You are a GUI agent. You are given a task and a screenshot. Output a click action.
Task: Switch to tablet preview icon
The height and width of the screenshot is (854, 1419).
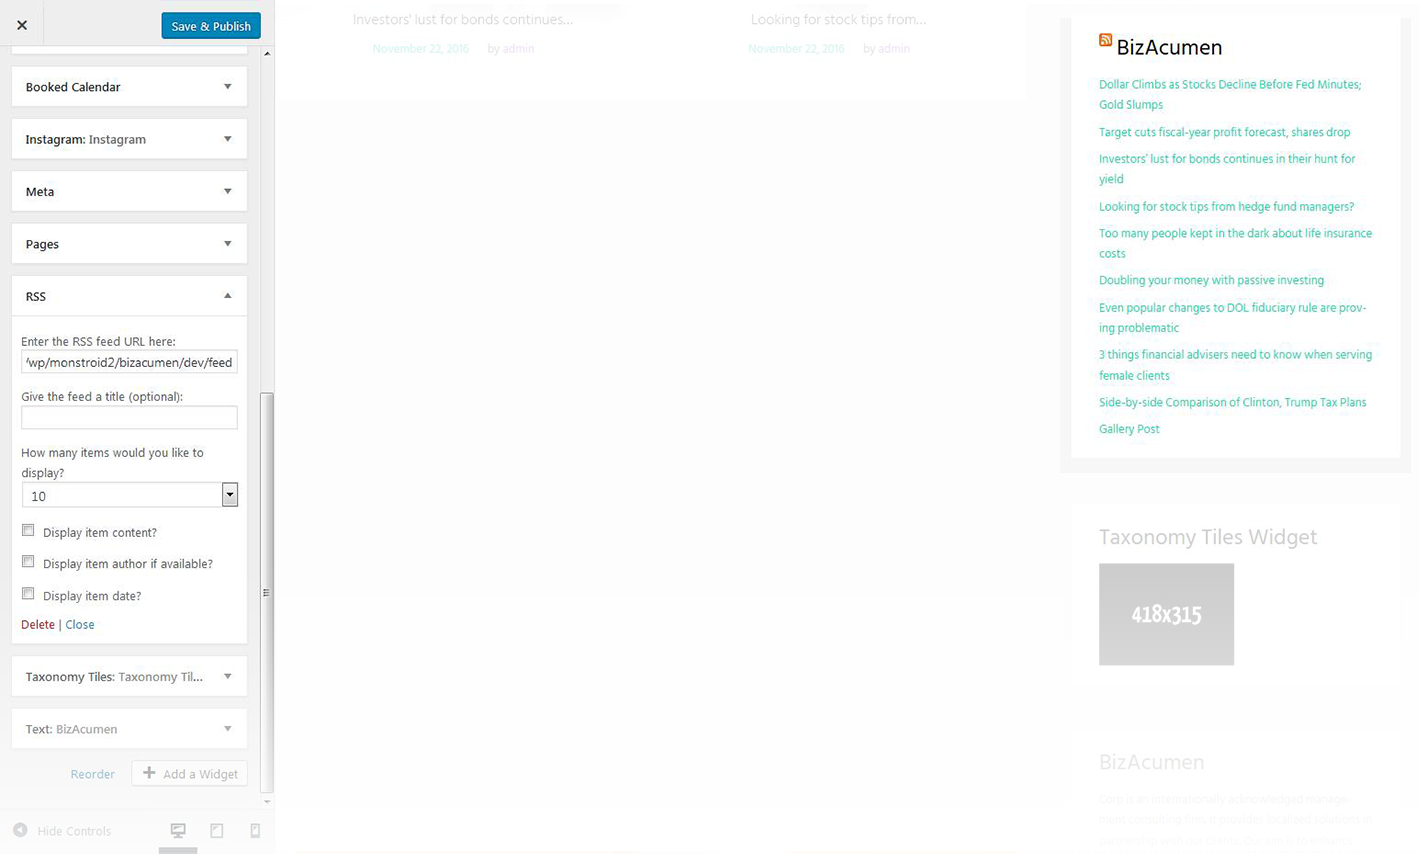pos(216,830)
